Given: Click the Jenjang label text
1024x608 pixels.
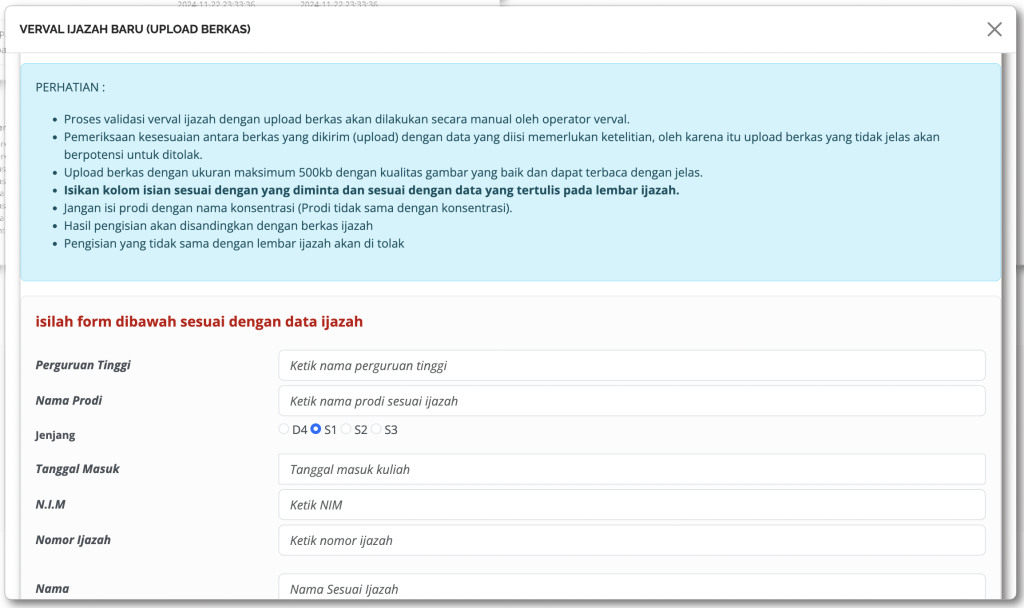Looking at the screenshot, I should (56, 435).
